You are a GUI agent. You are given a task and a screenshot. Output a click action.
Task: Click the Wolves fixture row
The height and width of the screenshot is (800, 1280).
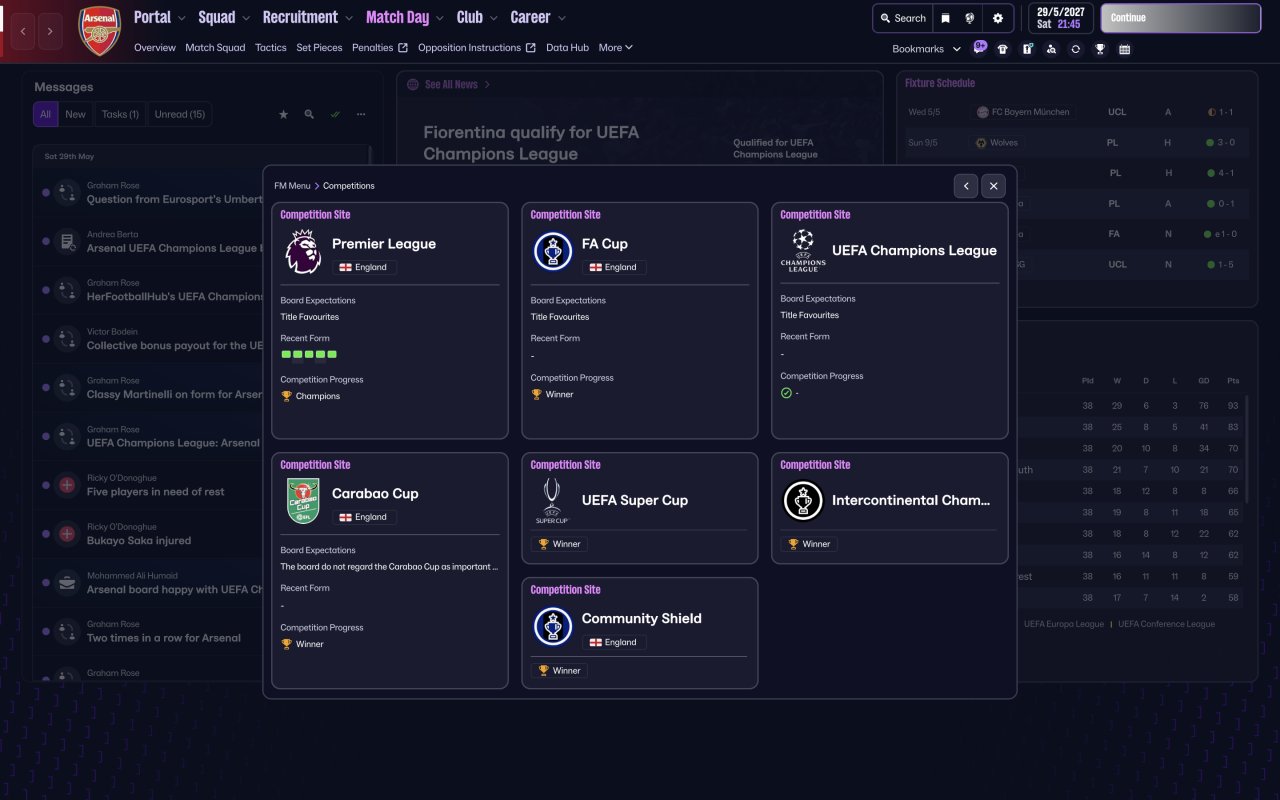(1076, 143)
